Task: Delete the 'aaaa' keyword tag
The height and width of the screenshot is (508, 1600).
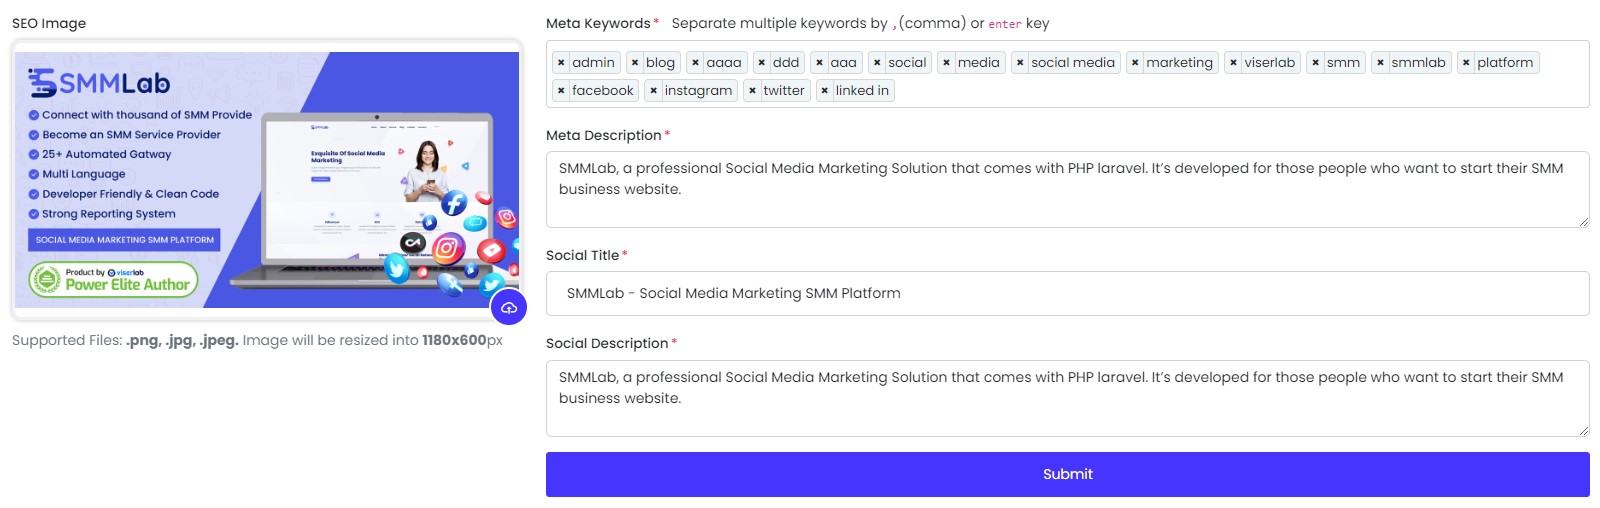Action: 696,63
